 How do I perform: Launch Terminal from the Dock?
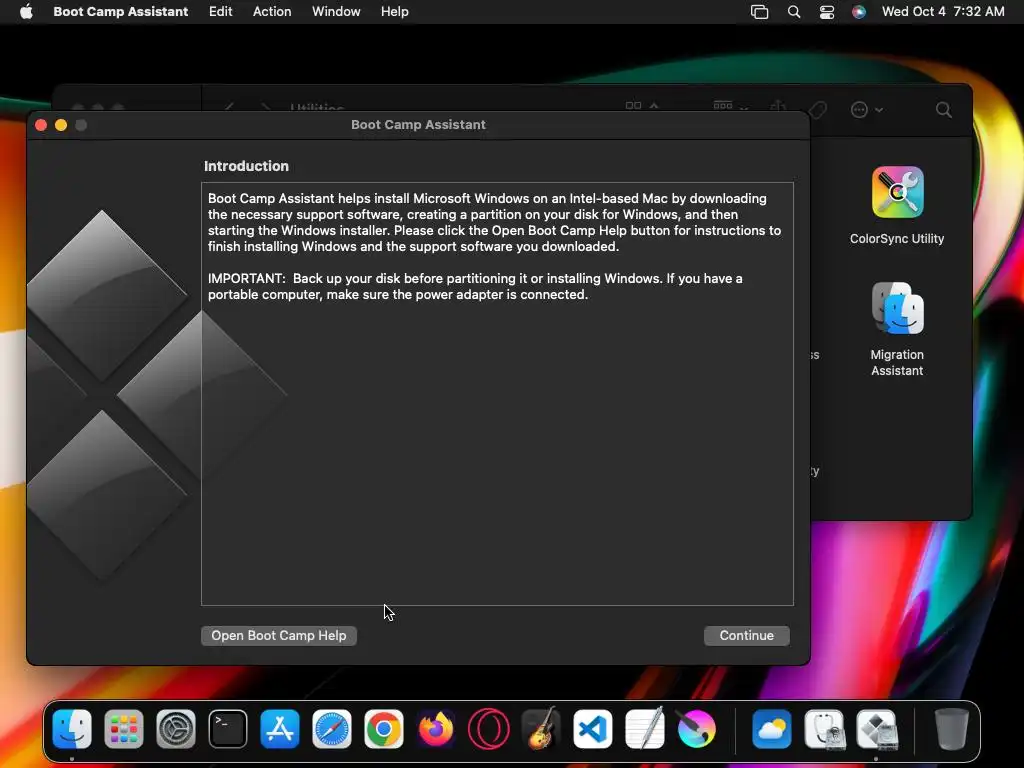[228, 729]
